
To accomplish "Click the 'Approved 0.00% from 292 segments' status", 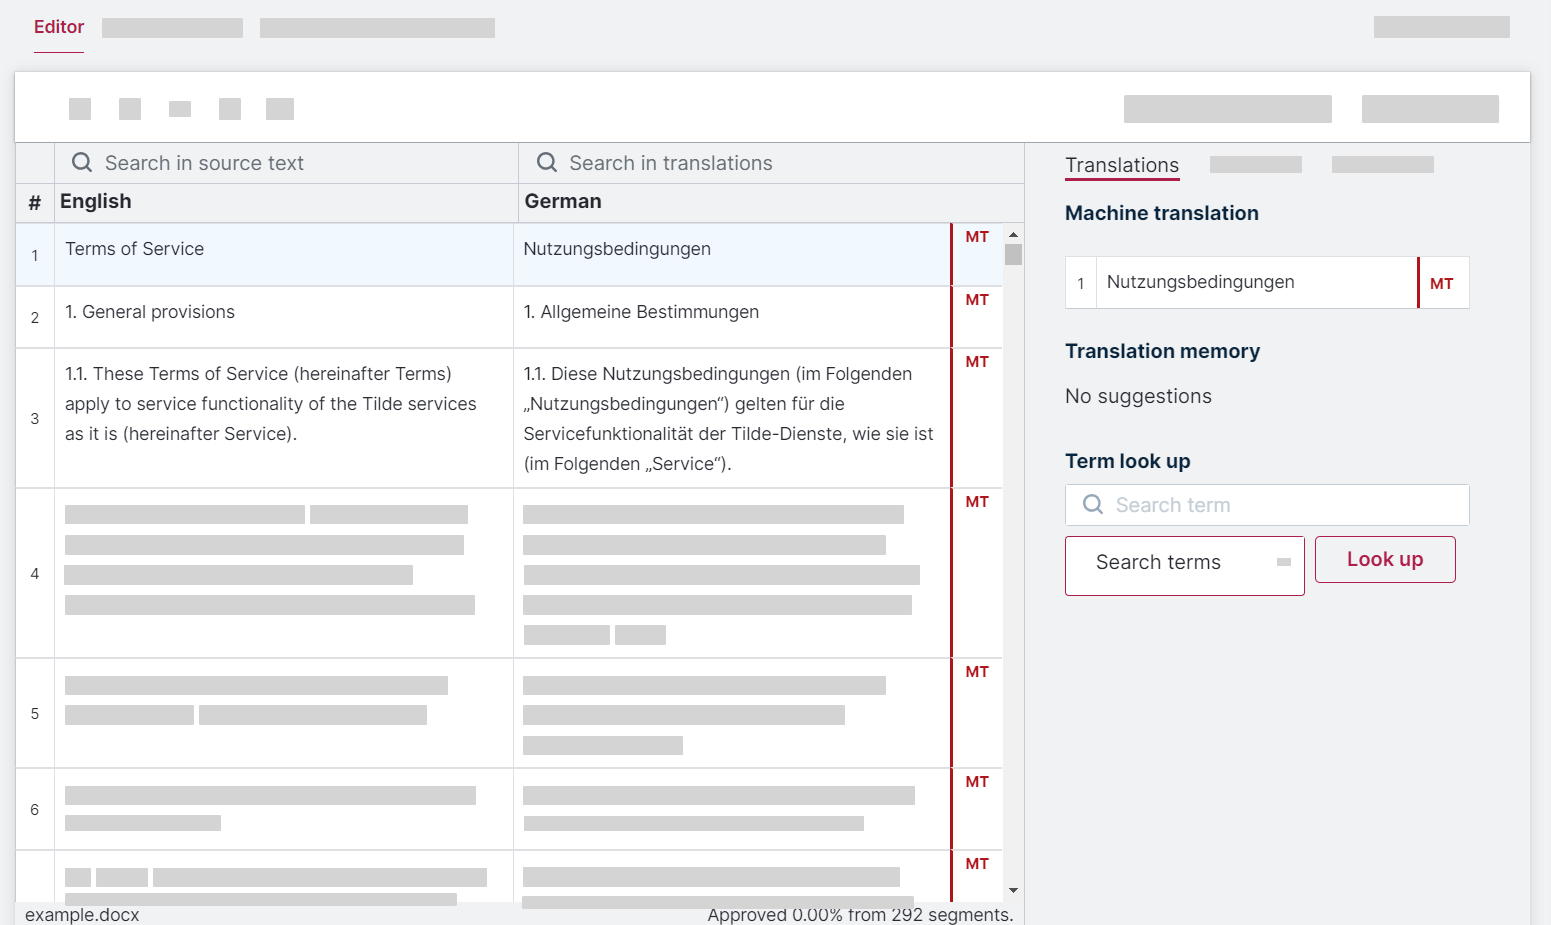I will click(x=860, y=914).
